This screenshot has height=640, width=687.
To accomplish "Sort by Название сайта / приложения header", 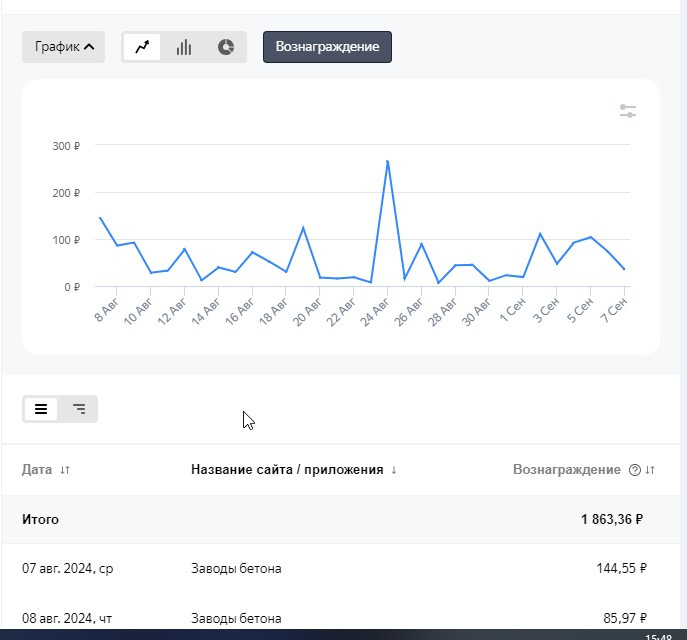I will (x=287, y=470).
